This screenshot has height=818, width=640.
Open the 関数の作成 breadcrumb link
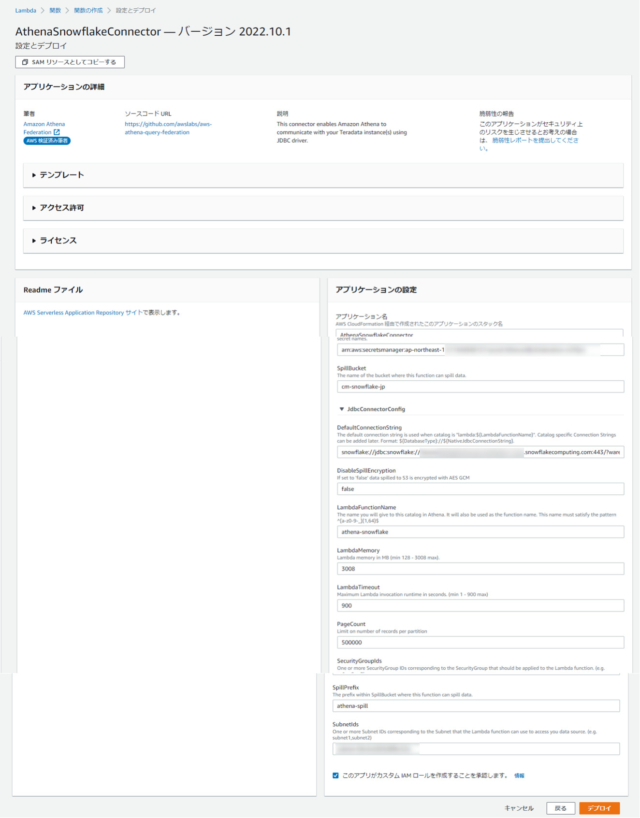(88, 10)
